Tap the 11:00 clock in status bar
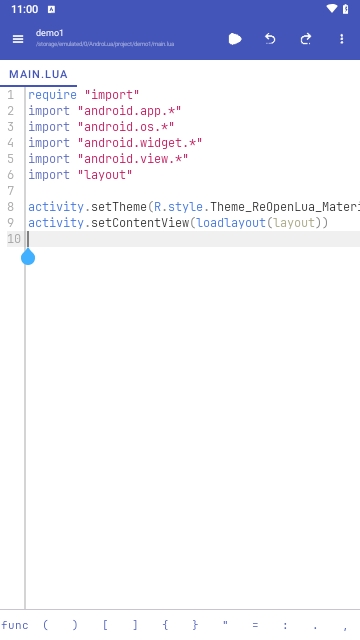The image size is (360, 640). coord(24,9)
